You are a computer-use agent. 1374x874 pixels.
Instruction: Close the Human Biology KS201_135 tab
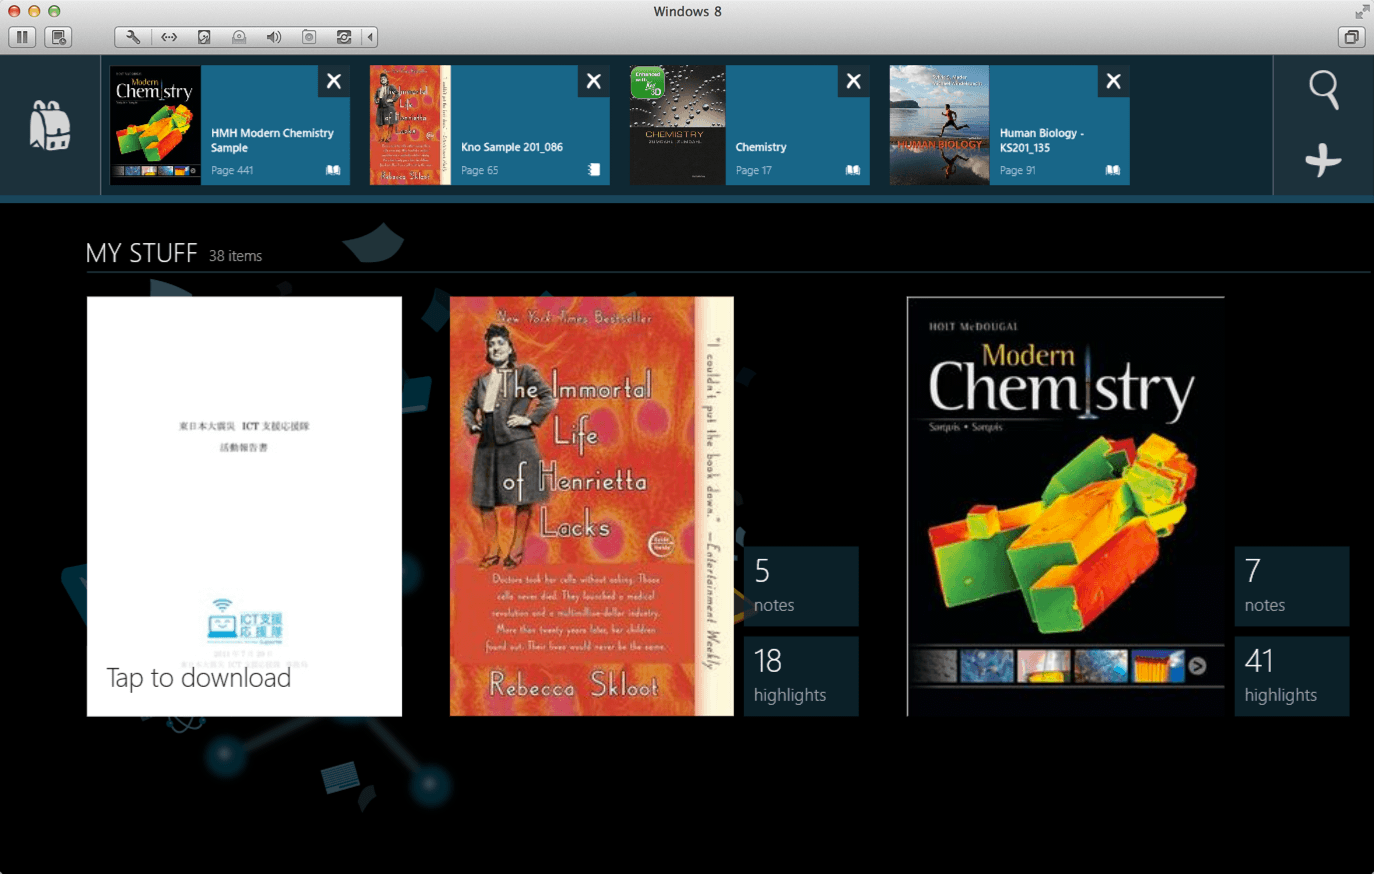tap(1114, 81)
